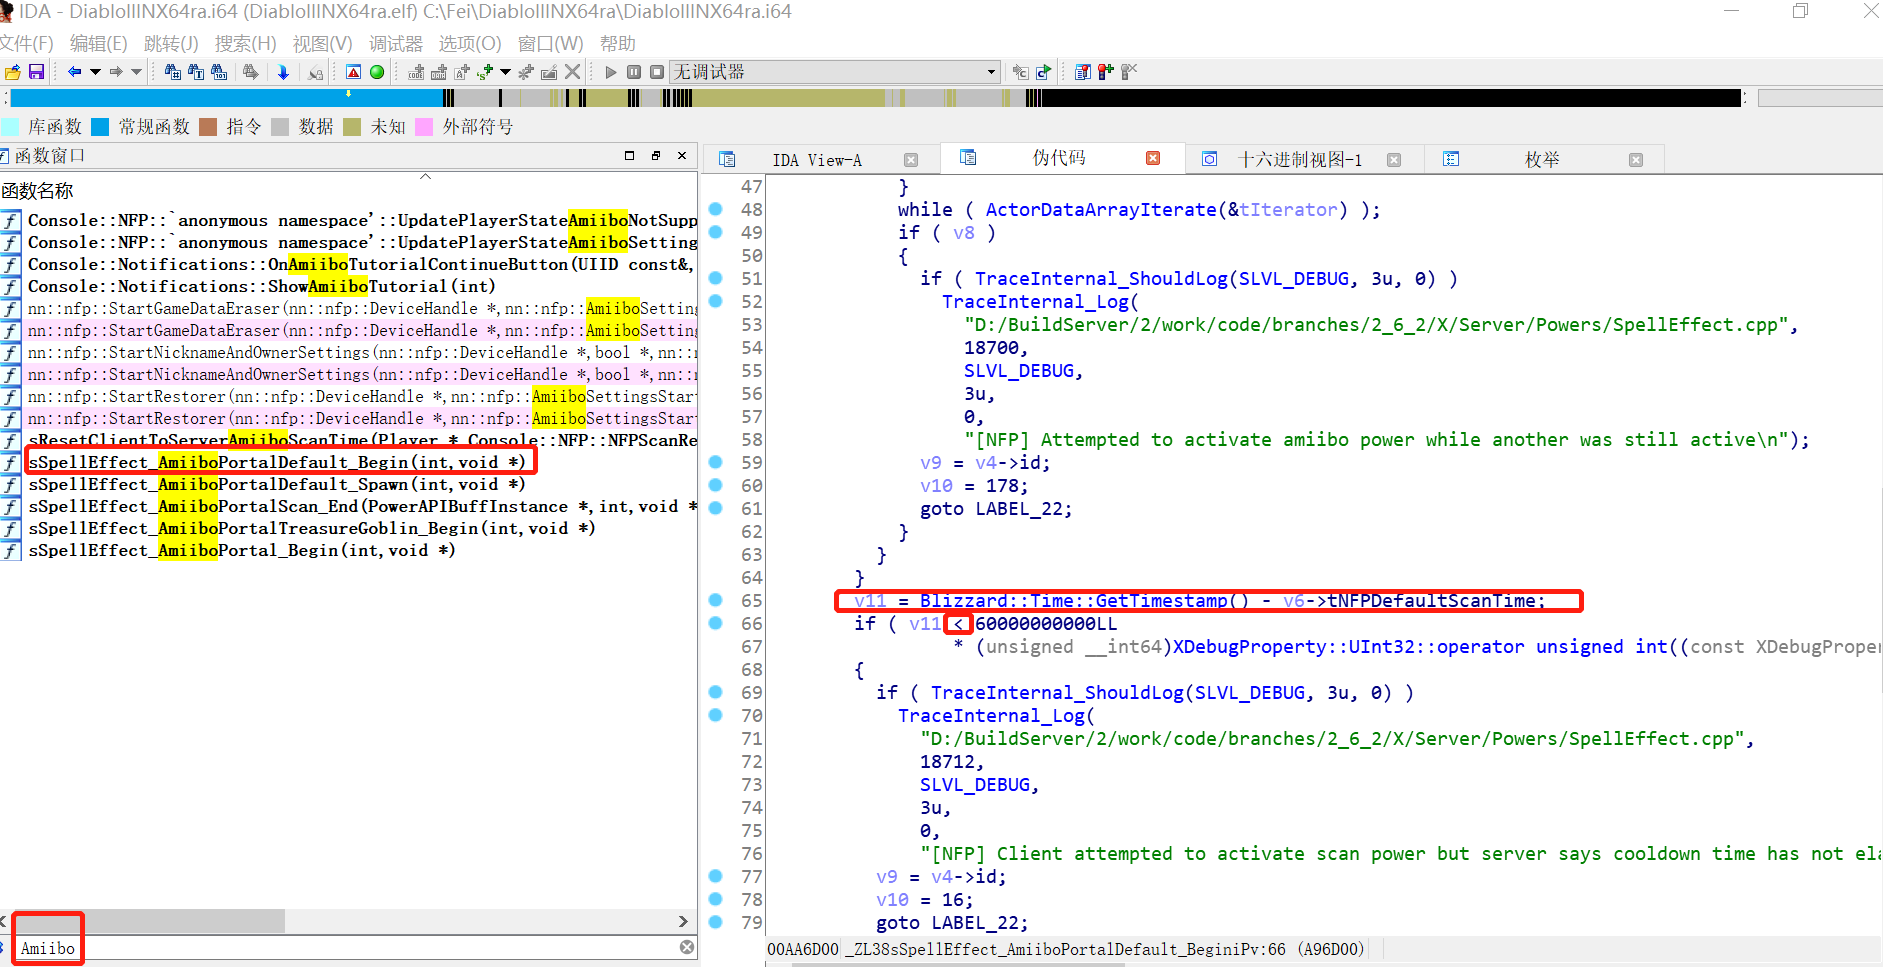
Task: Click the 外部符号 pink legend swatch
Action: tap(424, 127)
